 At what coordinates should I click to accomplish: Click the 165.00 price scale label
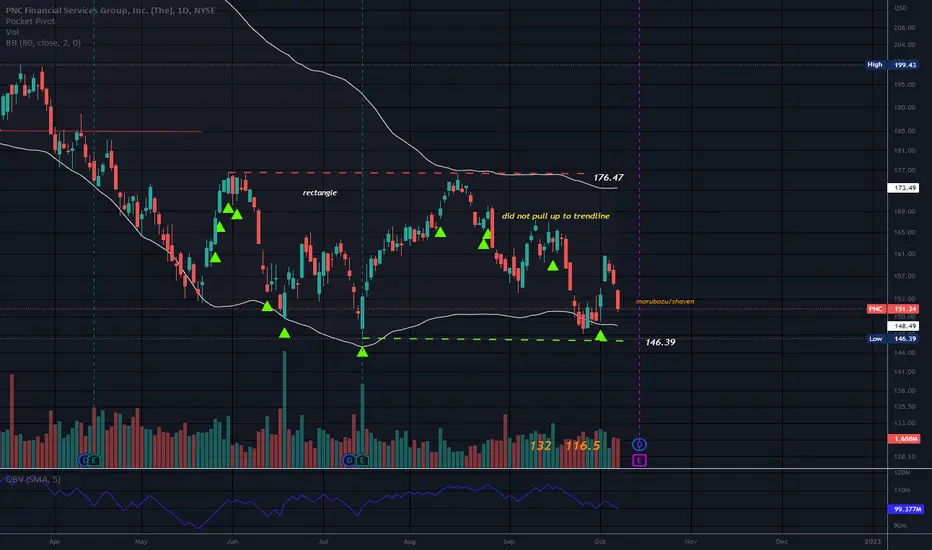[904, 232]
